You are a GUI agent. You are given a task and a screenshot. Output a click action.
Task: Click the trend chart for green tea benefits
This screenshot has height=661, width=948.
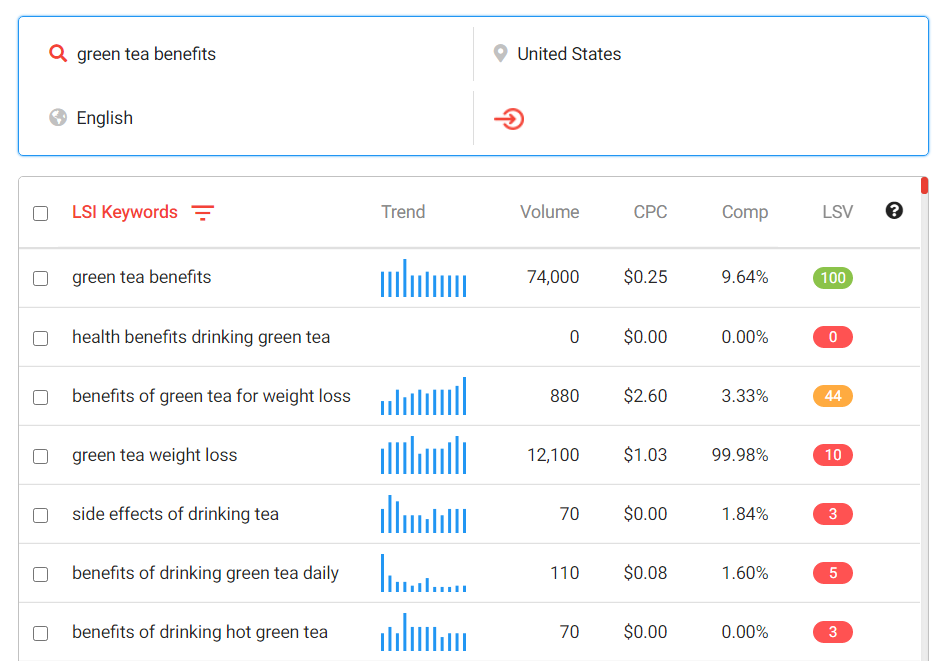pyautogui.click(x=423, y=279)
